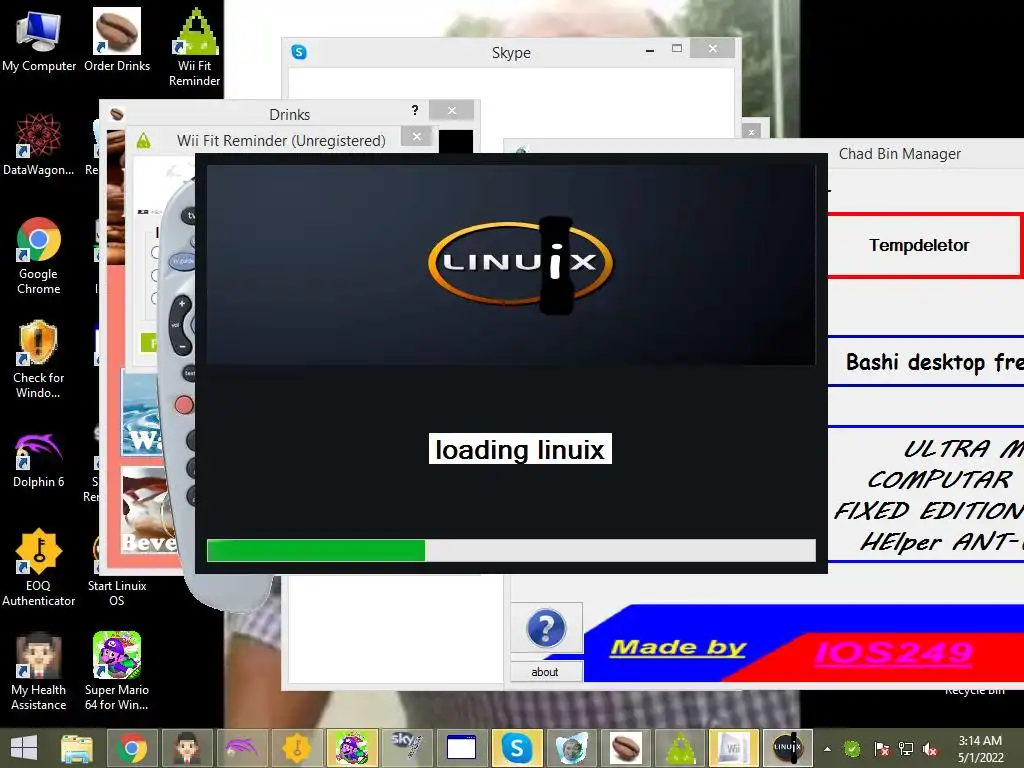Image resolution: width=1024 pixels, height=768 pixels.
Task: Click the Linuix logo in loader
Action: point(520,264)
